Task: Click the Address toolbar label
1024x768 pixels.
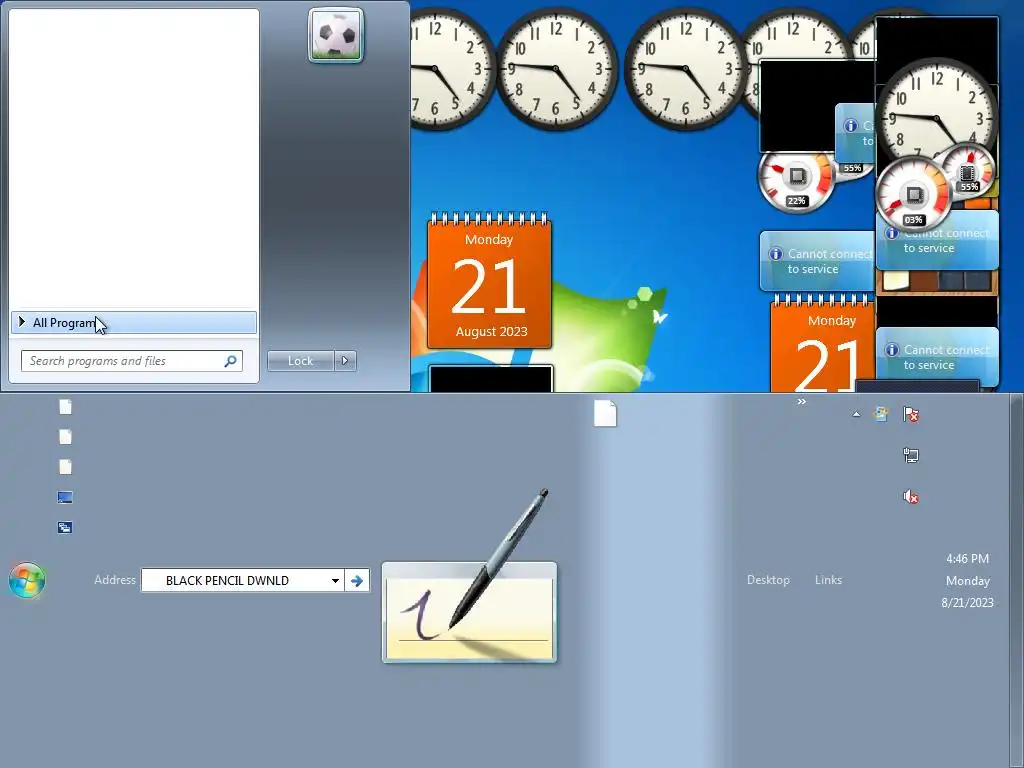Action: point(115,580)
